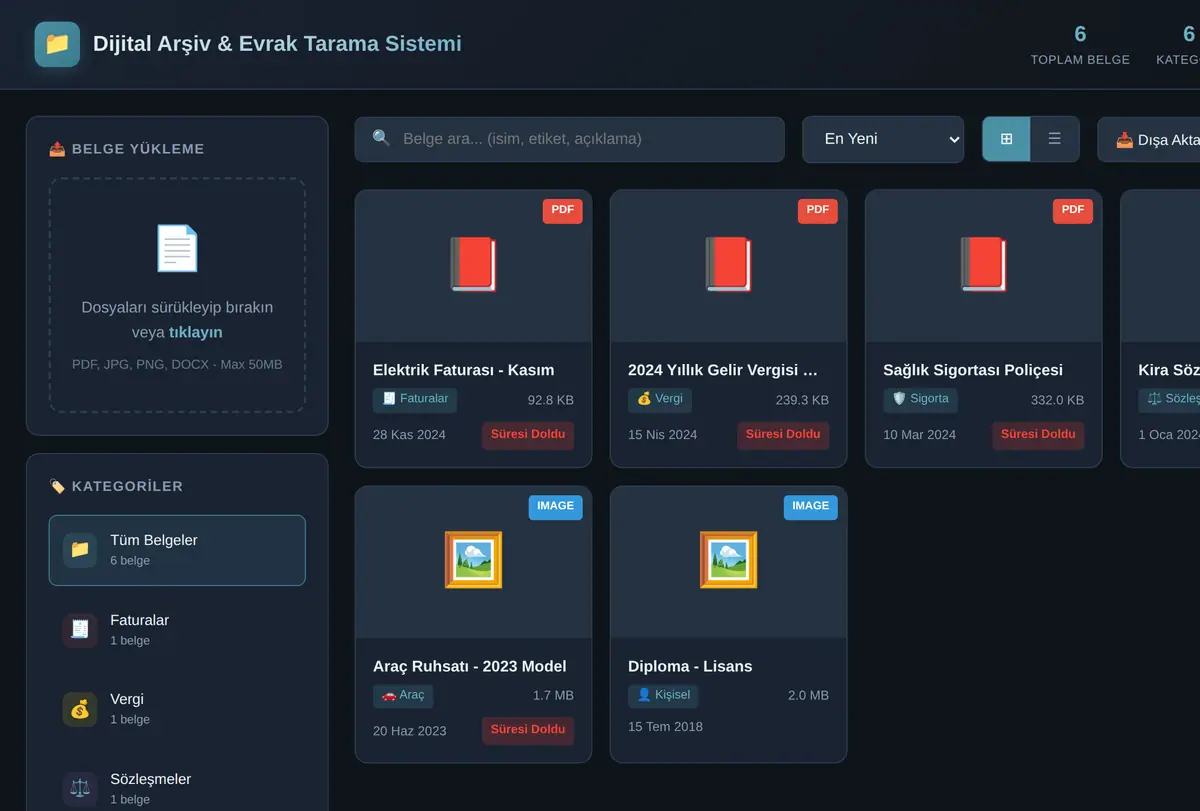This screenshot has height=811, width=1200.
Task: Click the tıklayın upload link
Action: (196, 332)
